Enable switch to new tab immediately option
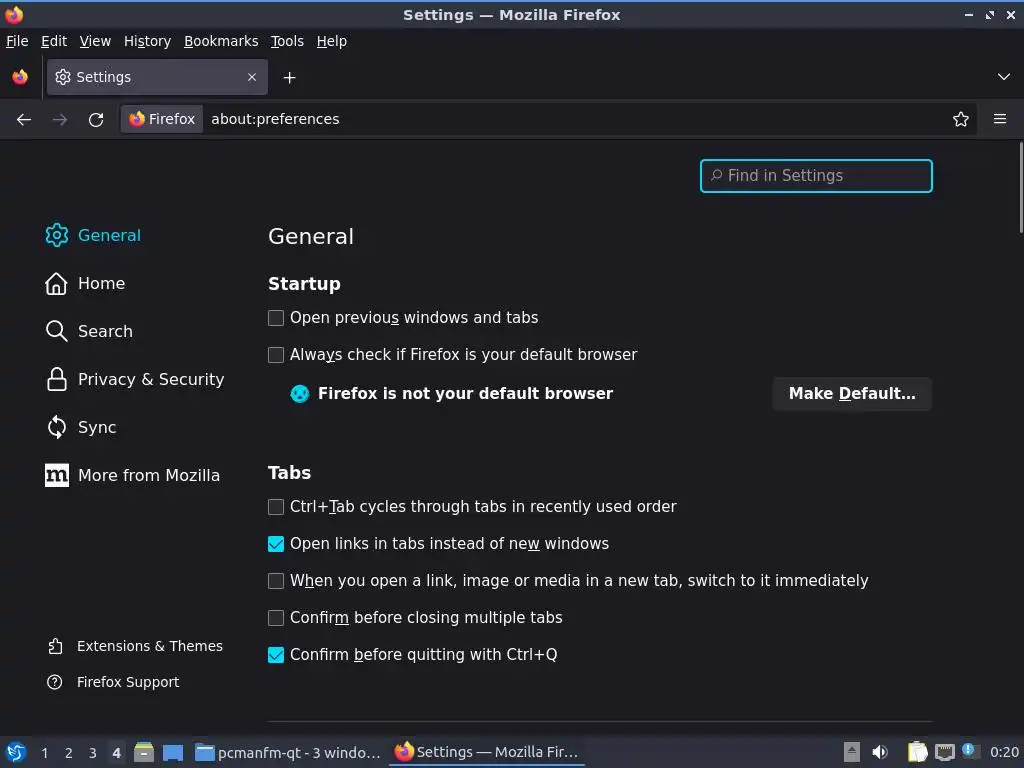This screenshot has height=768, width=1024. (276, 581)
